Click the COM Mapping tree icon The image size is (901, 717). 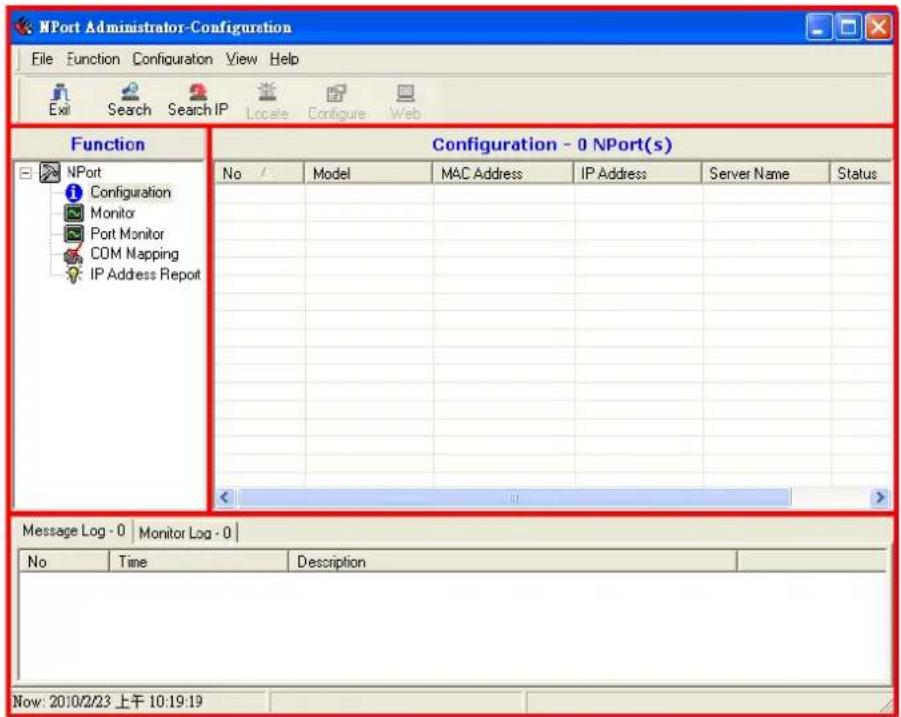point(74,254)
